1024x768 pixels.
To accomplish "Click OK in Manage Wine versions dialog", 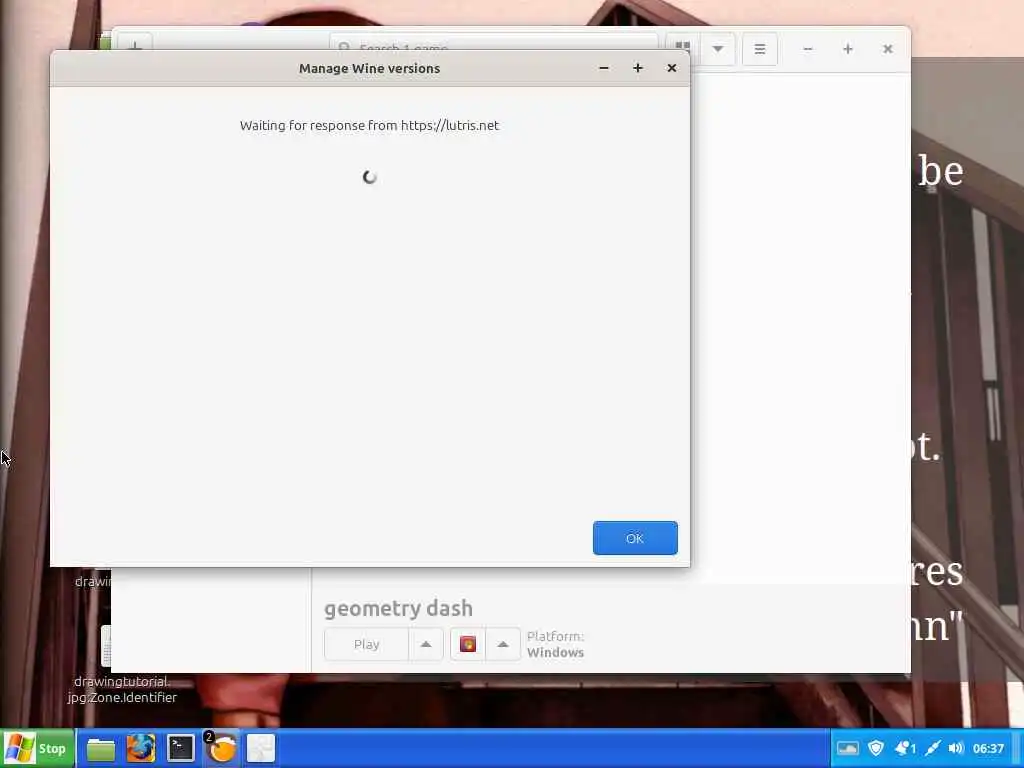I will click(635, 538).
